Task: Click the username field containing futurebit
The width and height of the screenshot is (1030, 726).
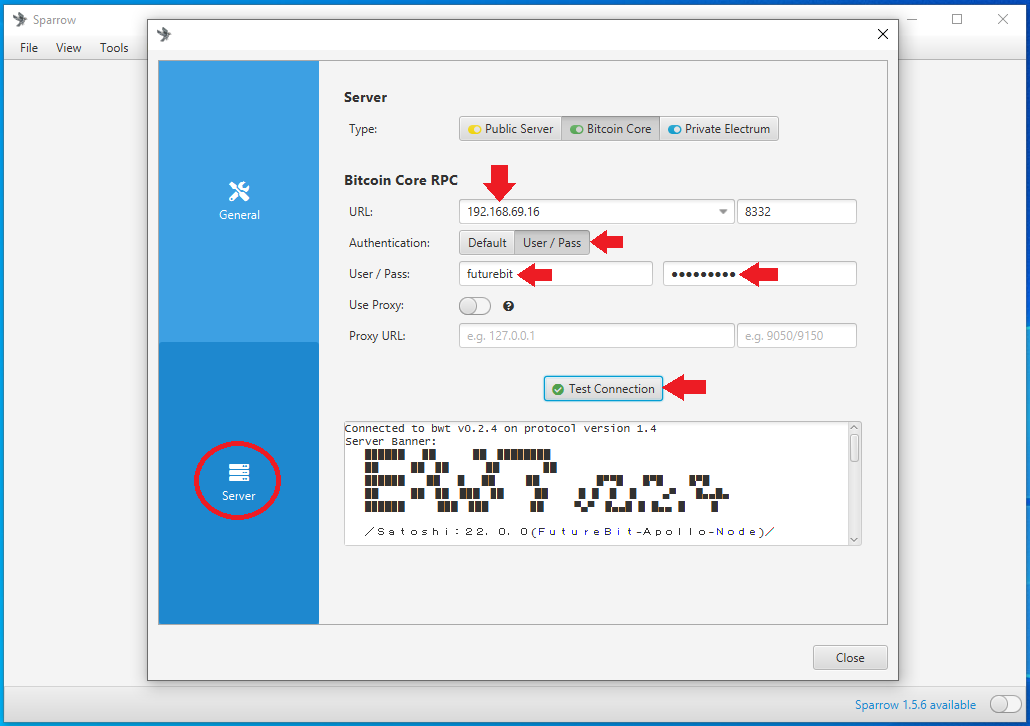Action: click(x=556, y=274)
